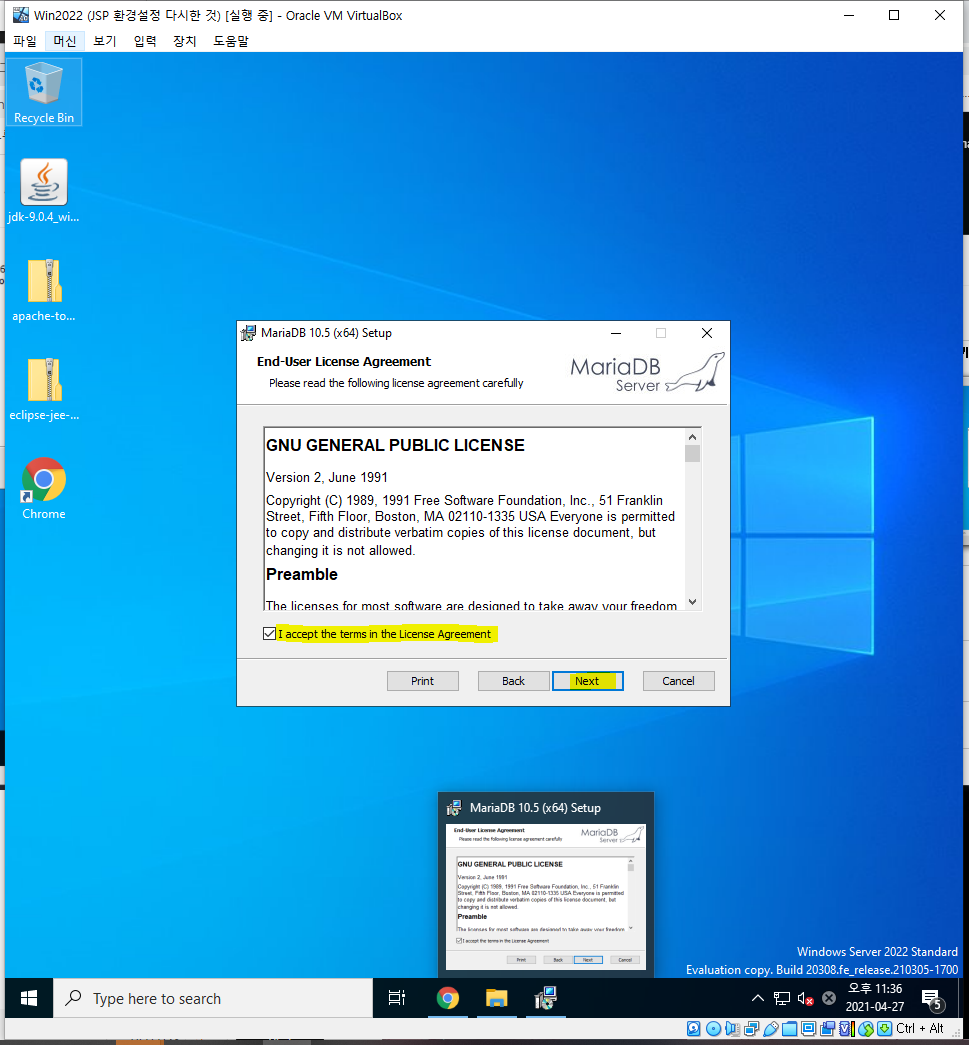Open Task View on the taskbar

coord(397,998)
